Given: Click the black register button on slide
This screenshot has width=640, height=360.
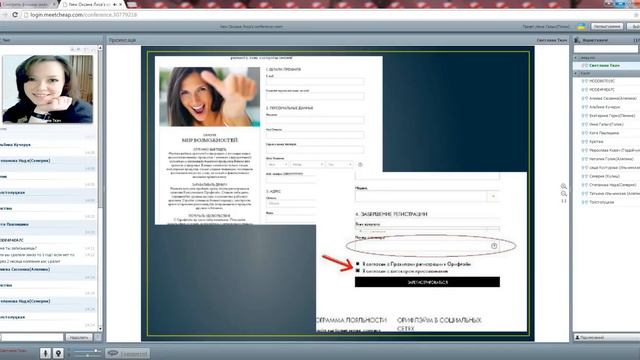Looking at the screenshot, I should pyautogui.click(x=427, y=282).
